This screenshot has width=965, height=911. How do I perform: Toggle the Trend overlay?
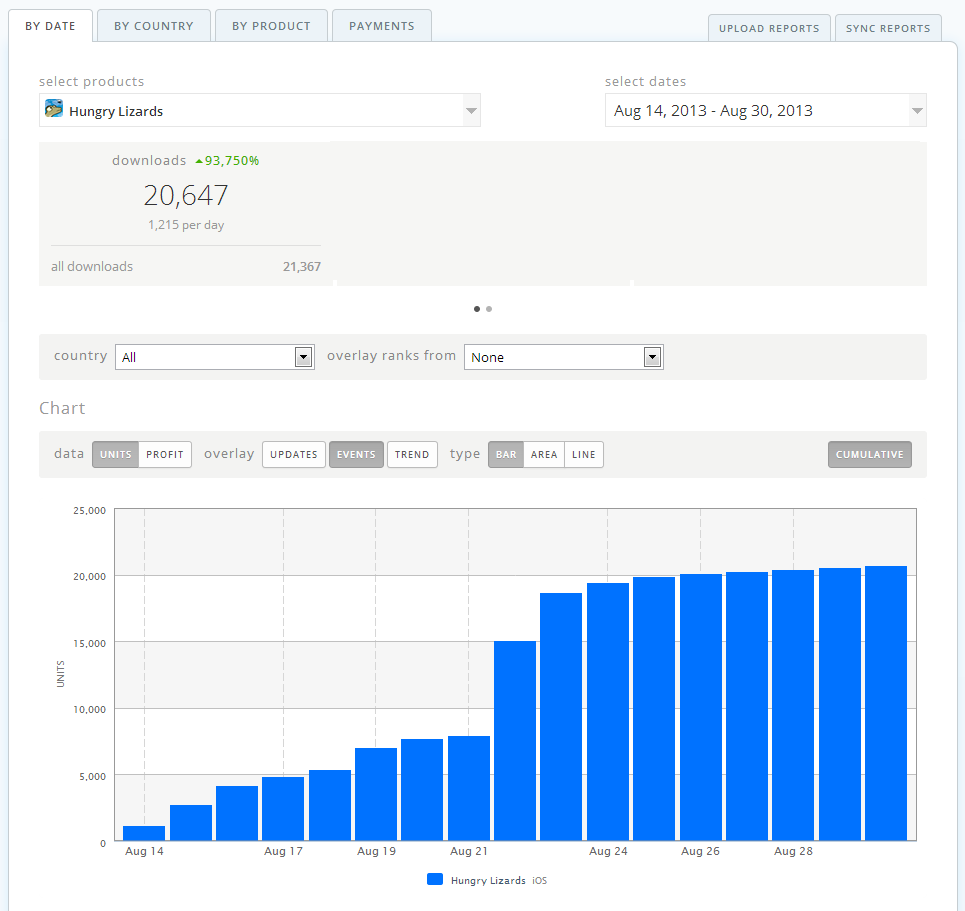(x=412, y=454)
